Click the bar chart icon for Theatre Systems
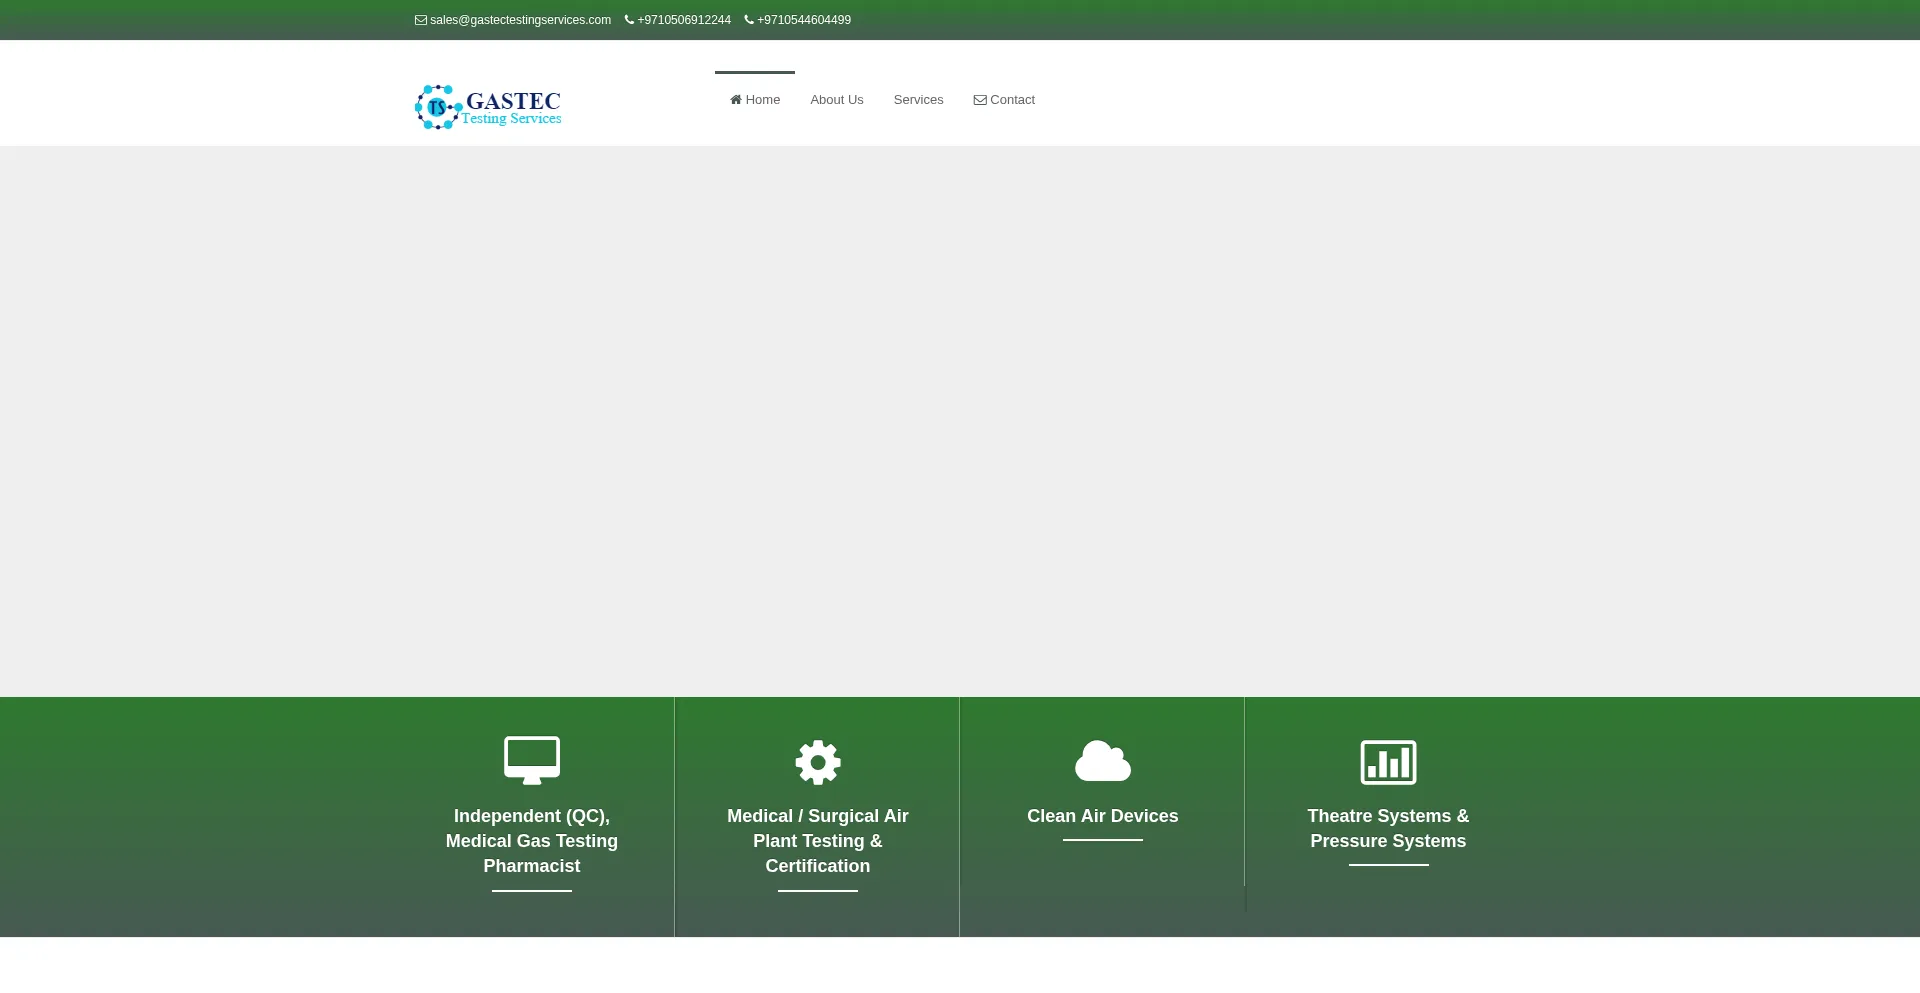Viewport: 1920px width, 993px height. coord(1388,761)
